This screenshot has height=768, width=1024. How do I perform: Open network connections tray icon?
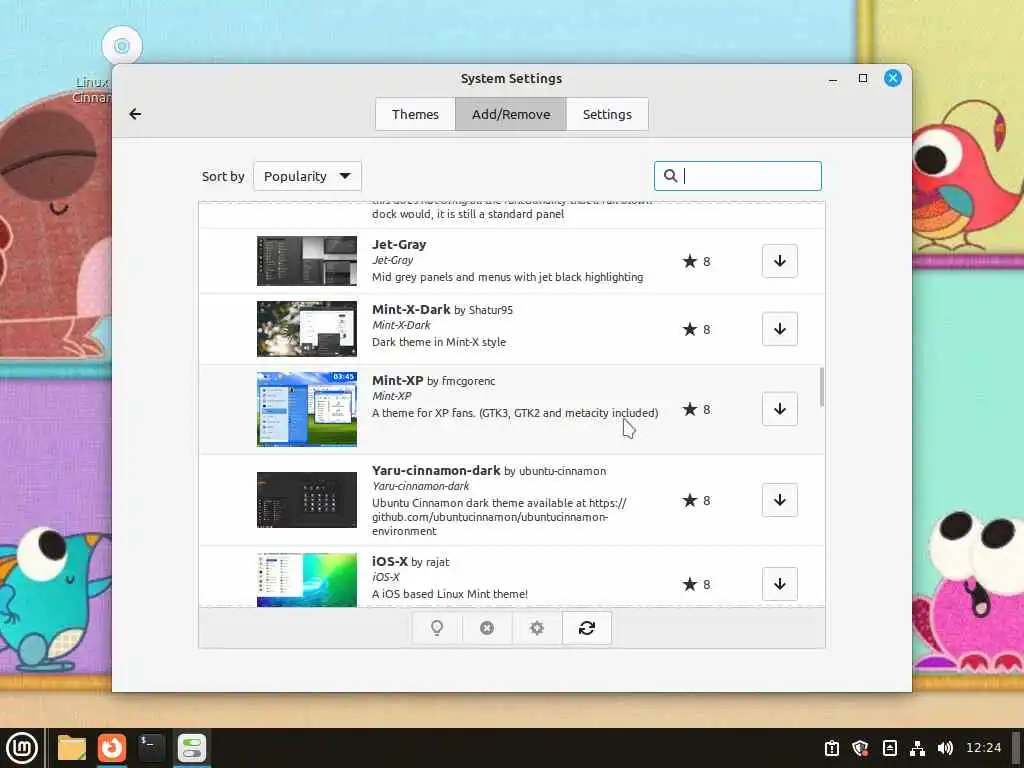tap(918, 748)
